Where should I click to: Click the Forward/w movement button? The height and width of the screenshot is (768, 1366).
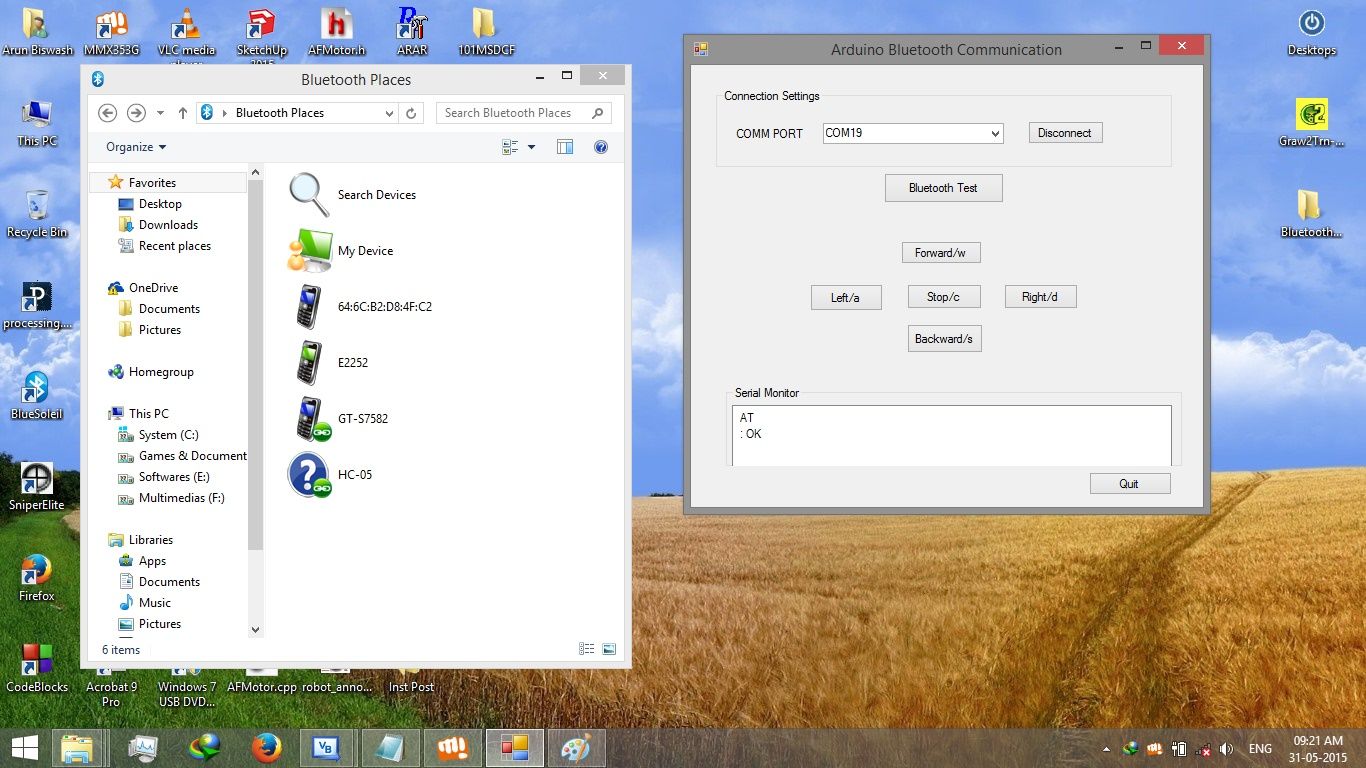[940, 252]
